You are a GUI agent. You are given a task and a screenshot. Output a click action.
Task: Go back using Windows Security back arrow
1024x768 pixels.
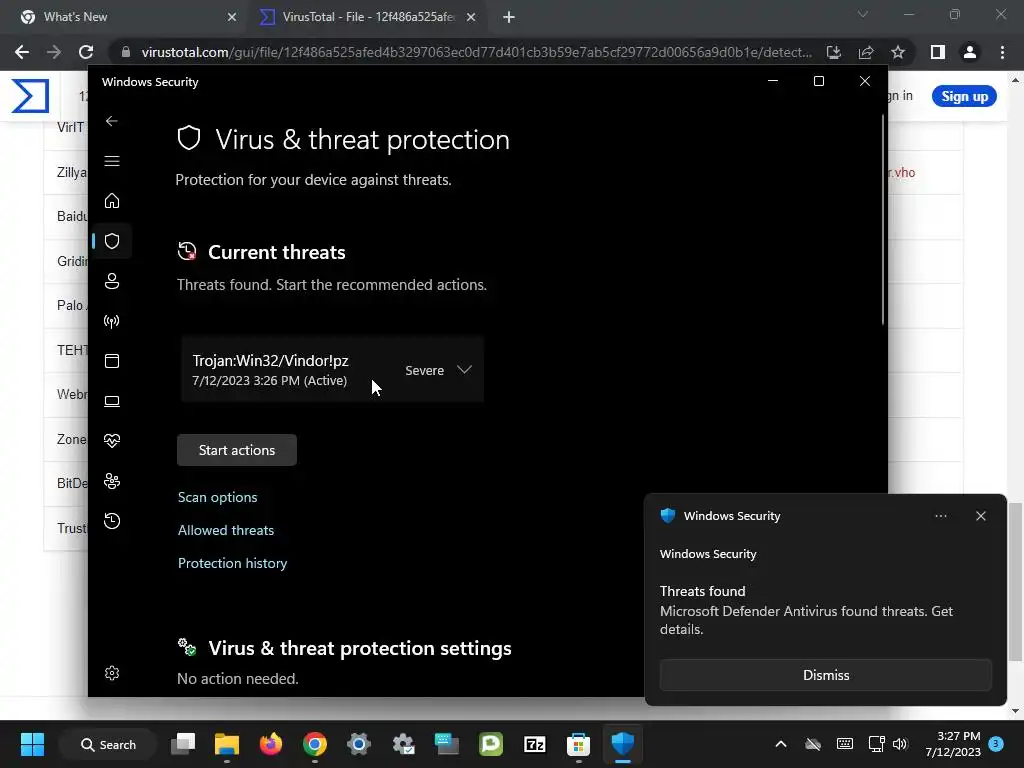[112, 121]
